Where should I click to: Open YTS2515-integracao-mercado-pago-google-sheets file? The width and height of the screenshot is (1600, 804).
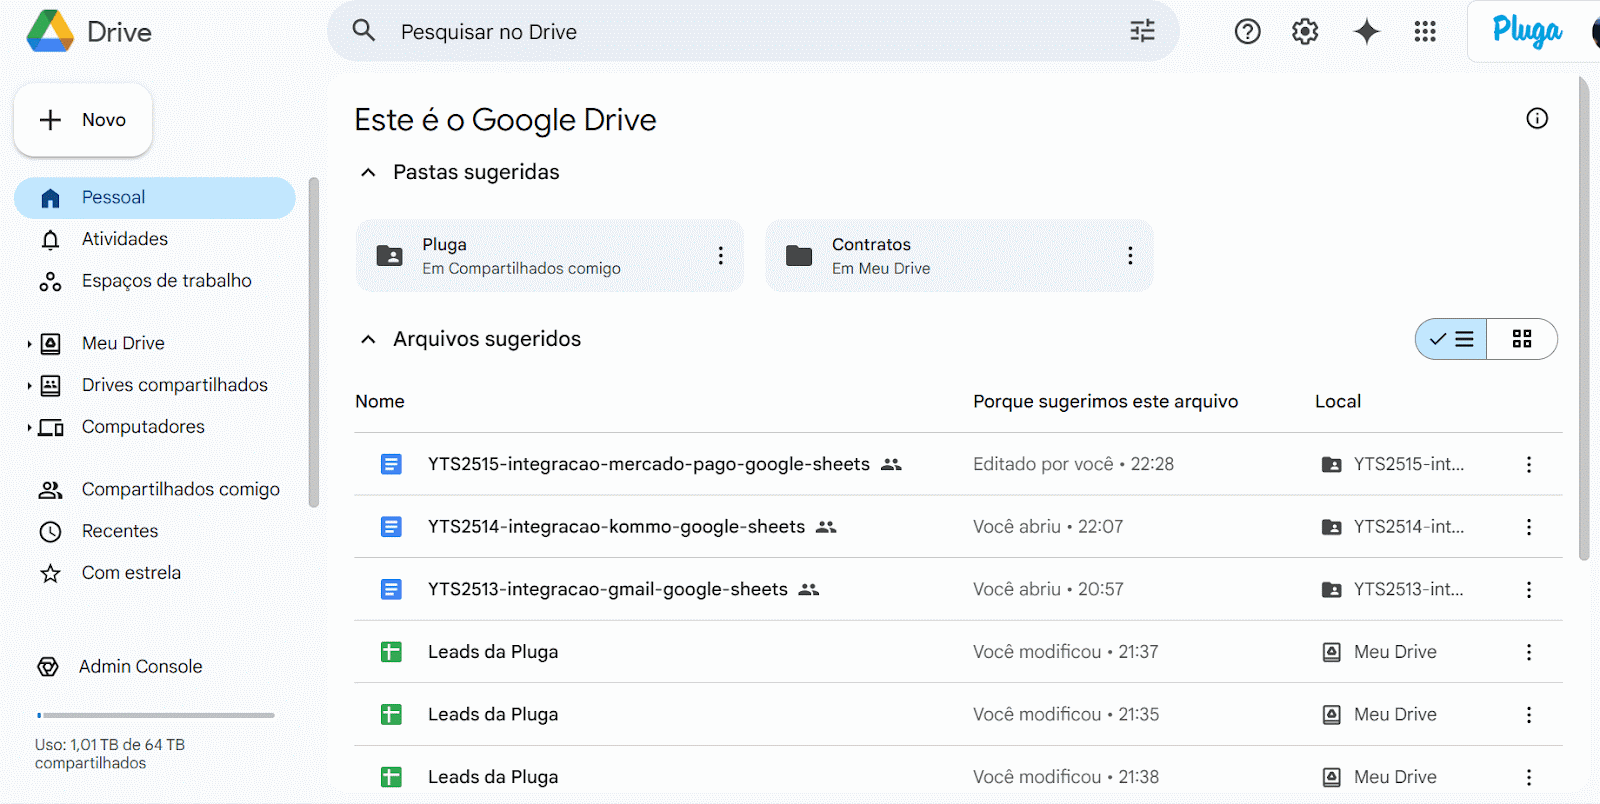click(x=649, y=464)
